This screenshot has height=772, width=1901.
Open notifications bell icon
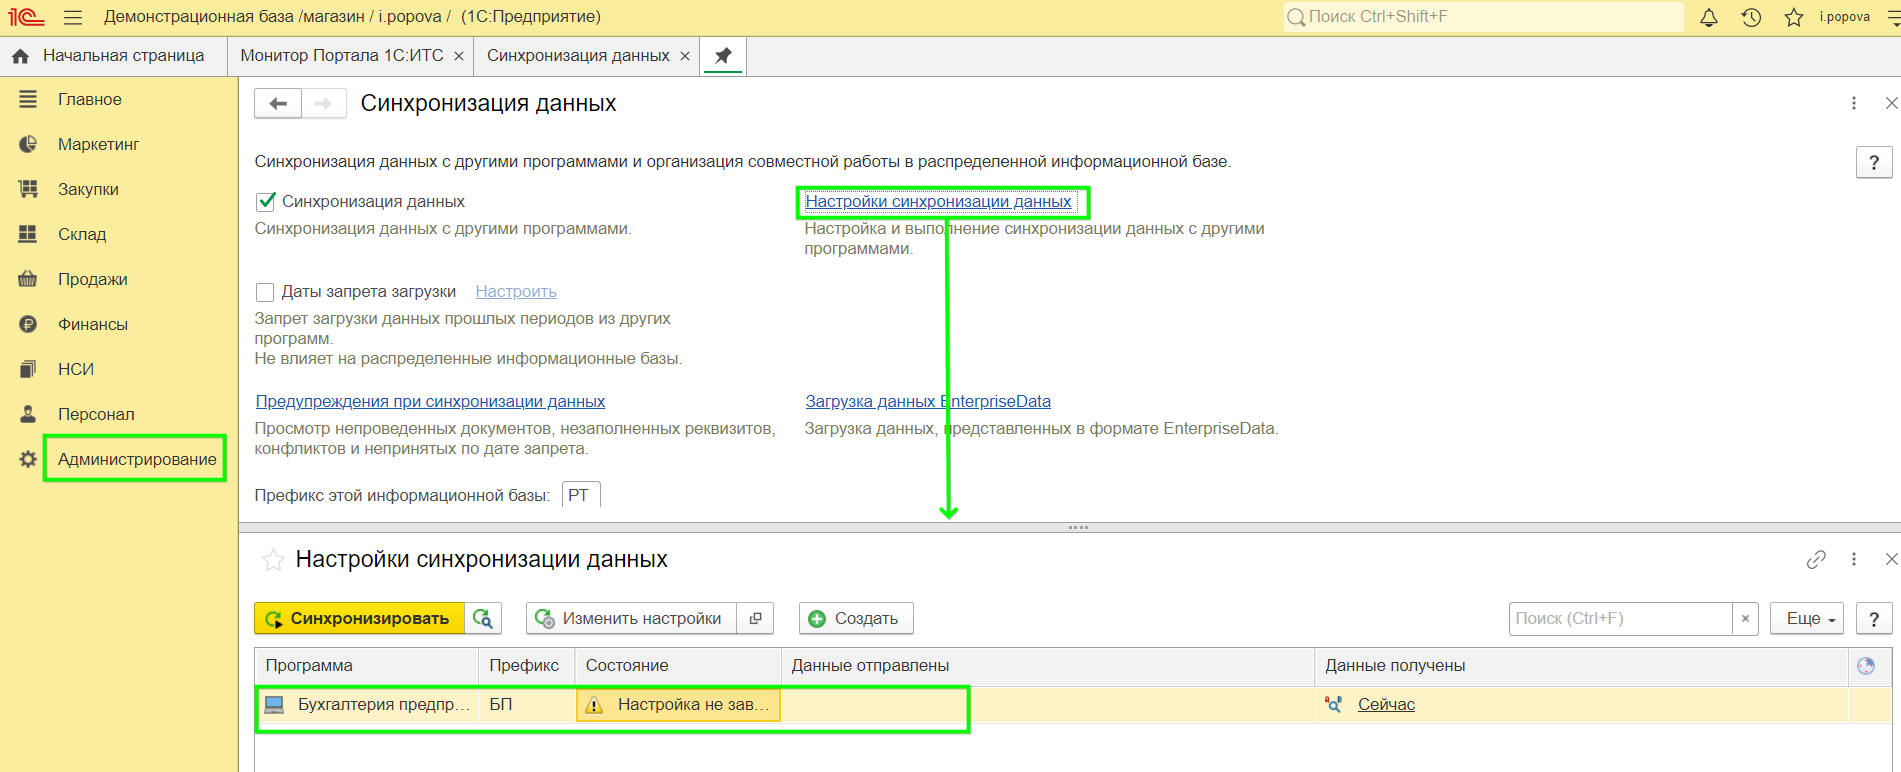point(1709,17)
